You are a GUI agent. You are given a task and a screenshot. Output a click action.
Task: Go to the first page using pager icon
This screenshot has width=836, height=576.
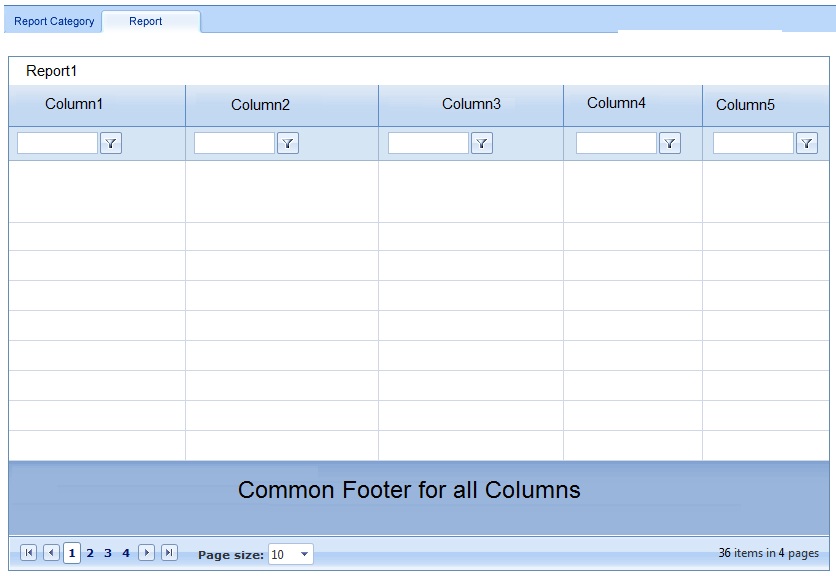pos(28,553)
